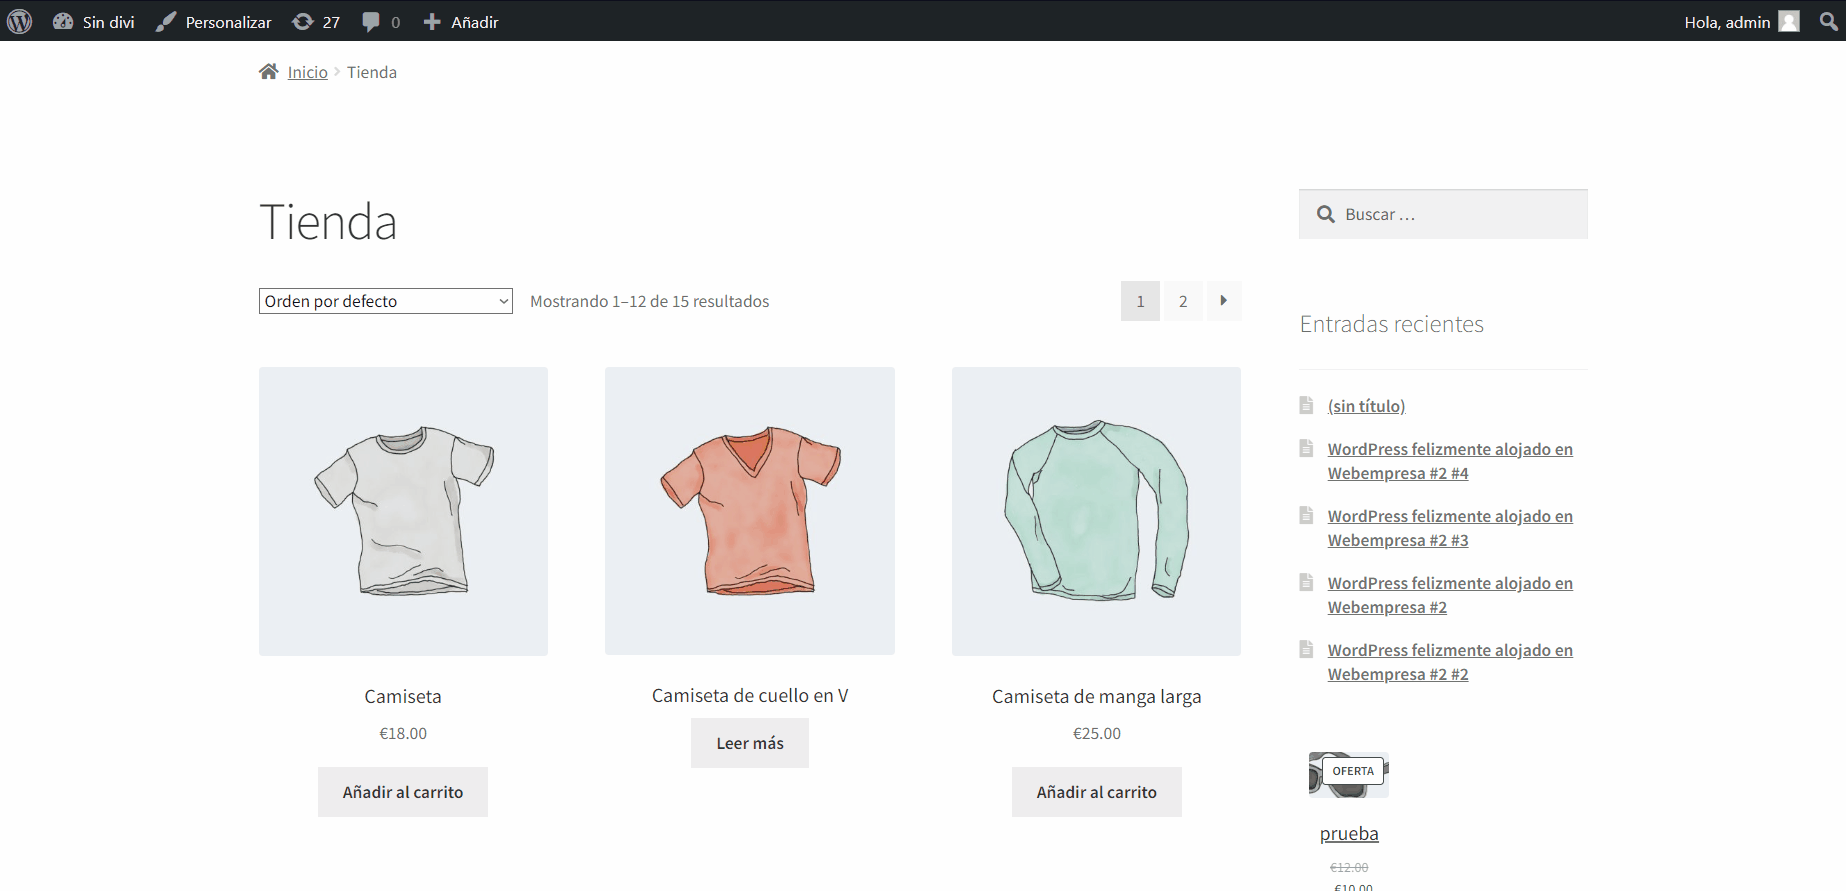Click the breadcrumb home icon
The width and height of the screenshot is (1846, 891).
(268, 72)
